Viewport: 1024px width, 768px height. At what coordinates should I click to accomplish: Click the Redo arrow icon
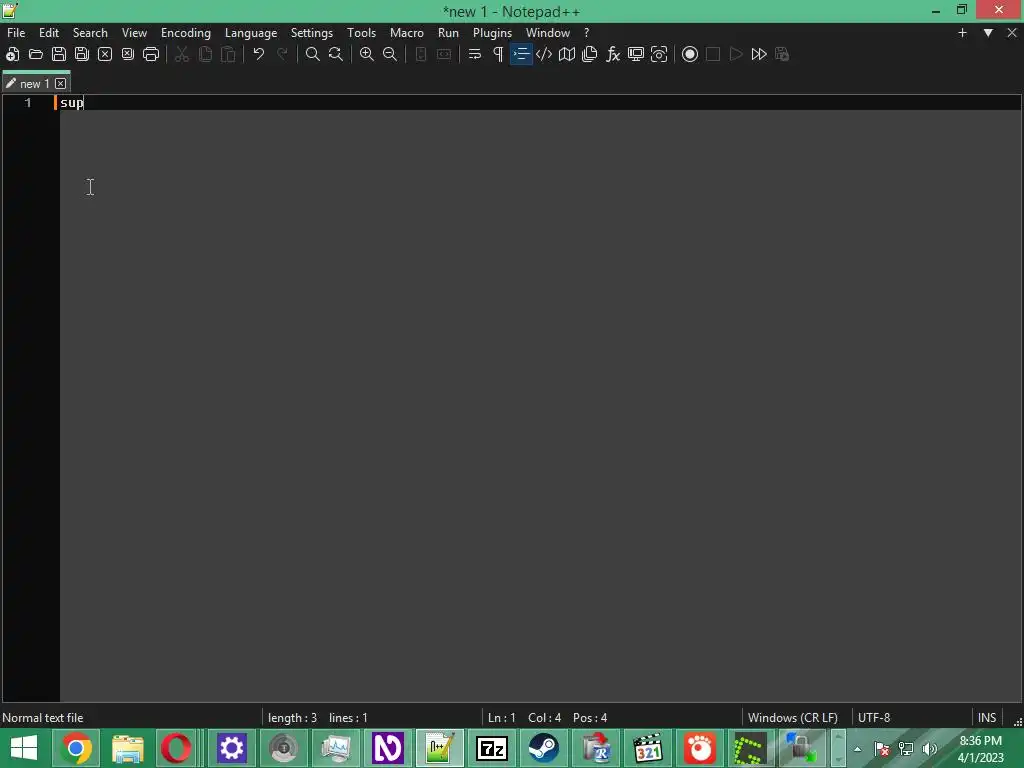pyautogui.click(x=282, y=54)
